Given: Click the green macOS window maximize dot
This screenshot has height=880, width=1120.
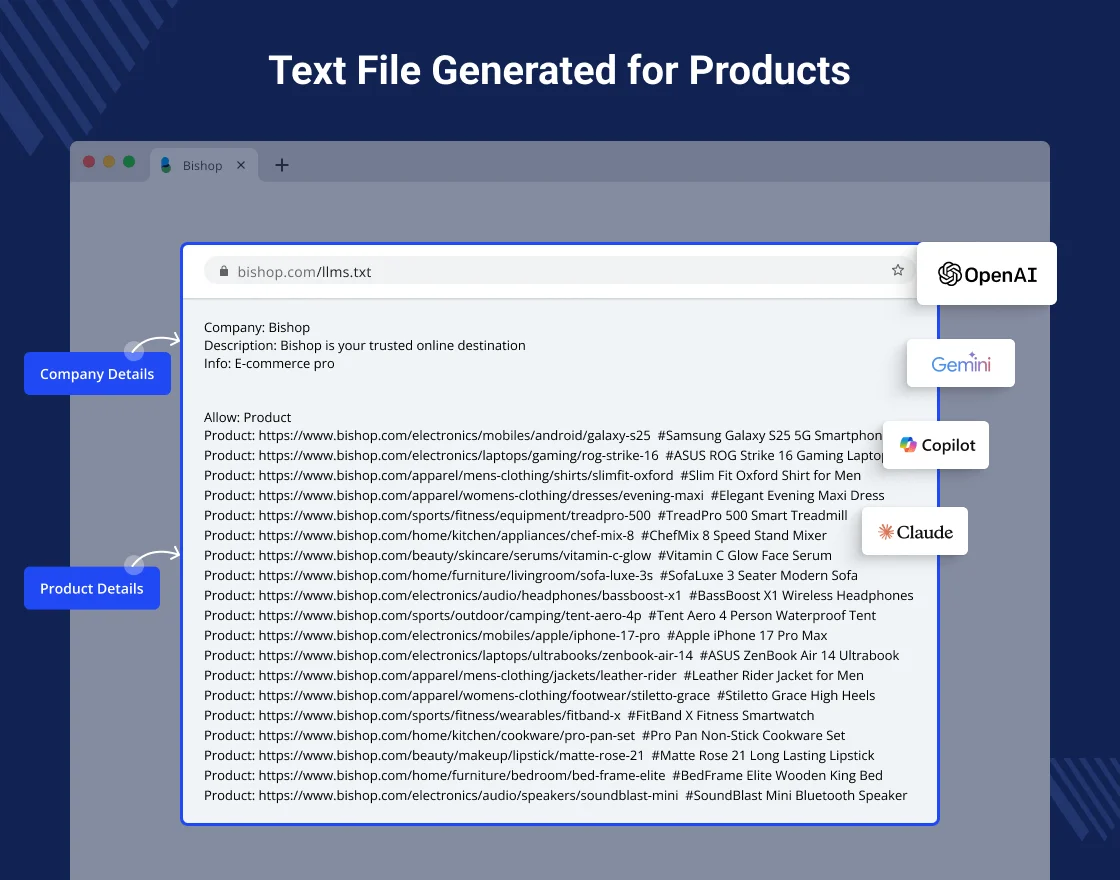Looking at the screenshot, I should 129,162.
